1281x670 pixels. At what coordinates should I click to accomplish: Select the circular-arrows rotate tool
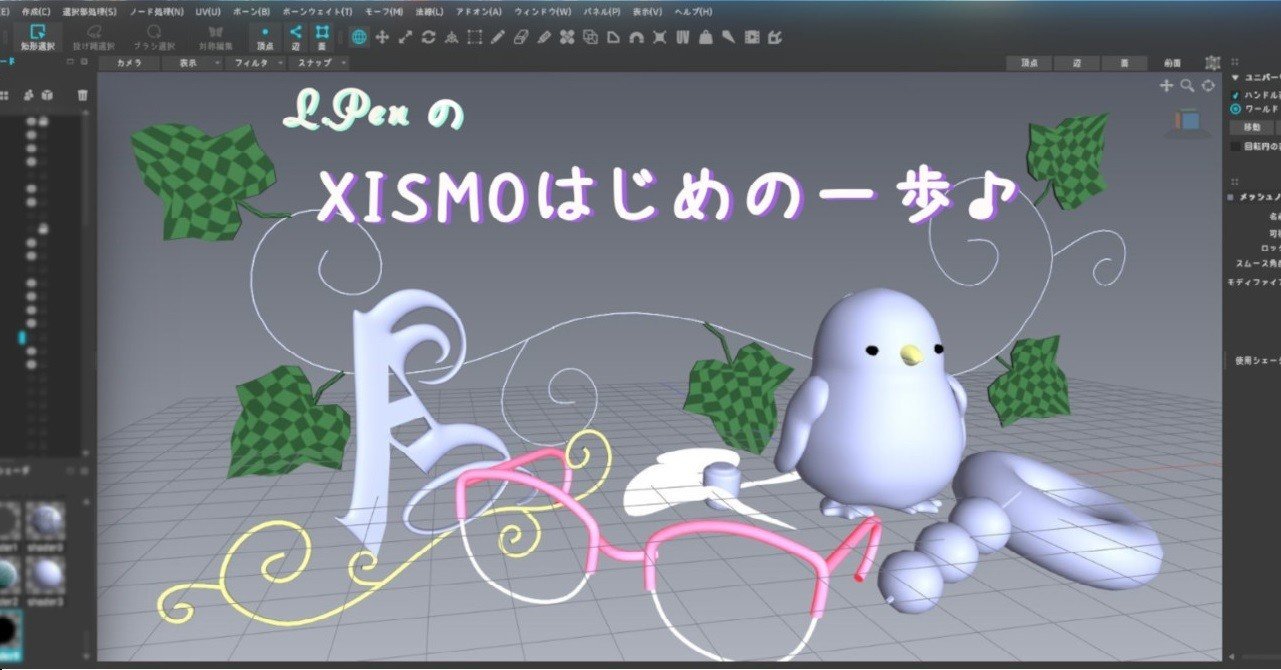pos(428,37)
